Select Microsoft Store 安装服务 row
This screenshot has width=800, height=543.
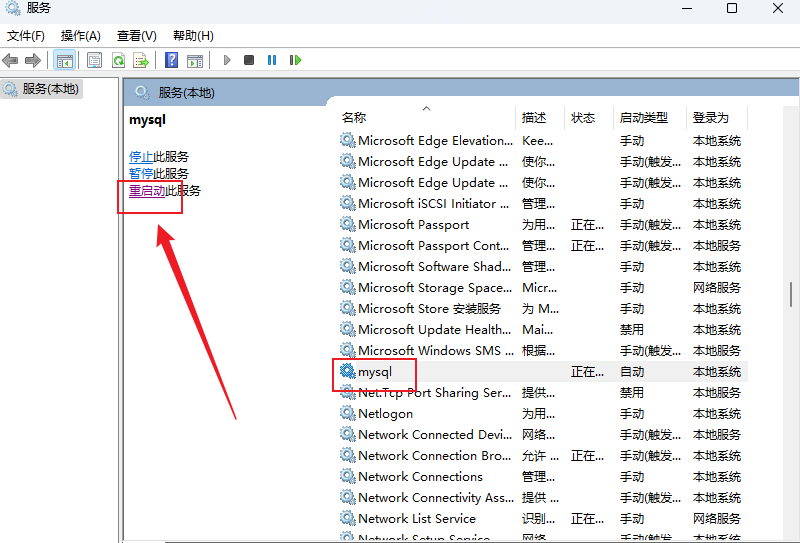pos(543,308)
